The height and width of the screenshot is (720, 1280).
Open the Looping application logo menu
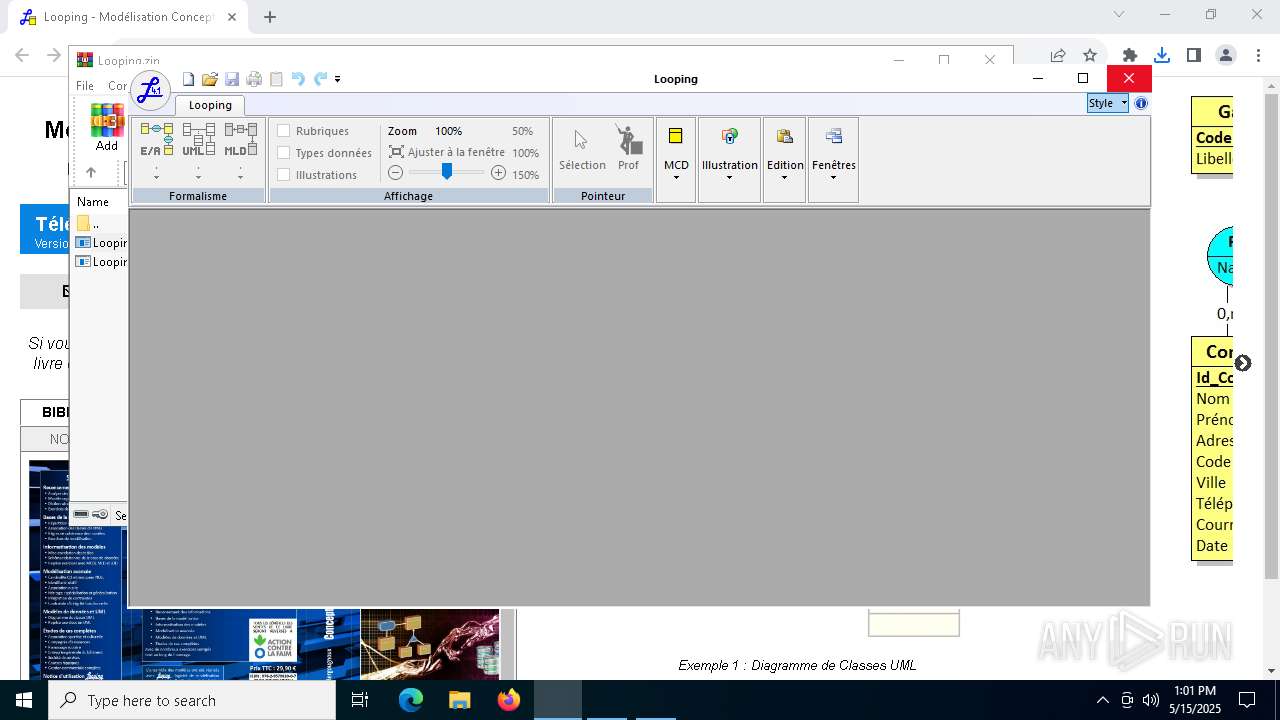pos(150,90)
